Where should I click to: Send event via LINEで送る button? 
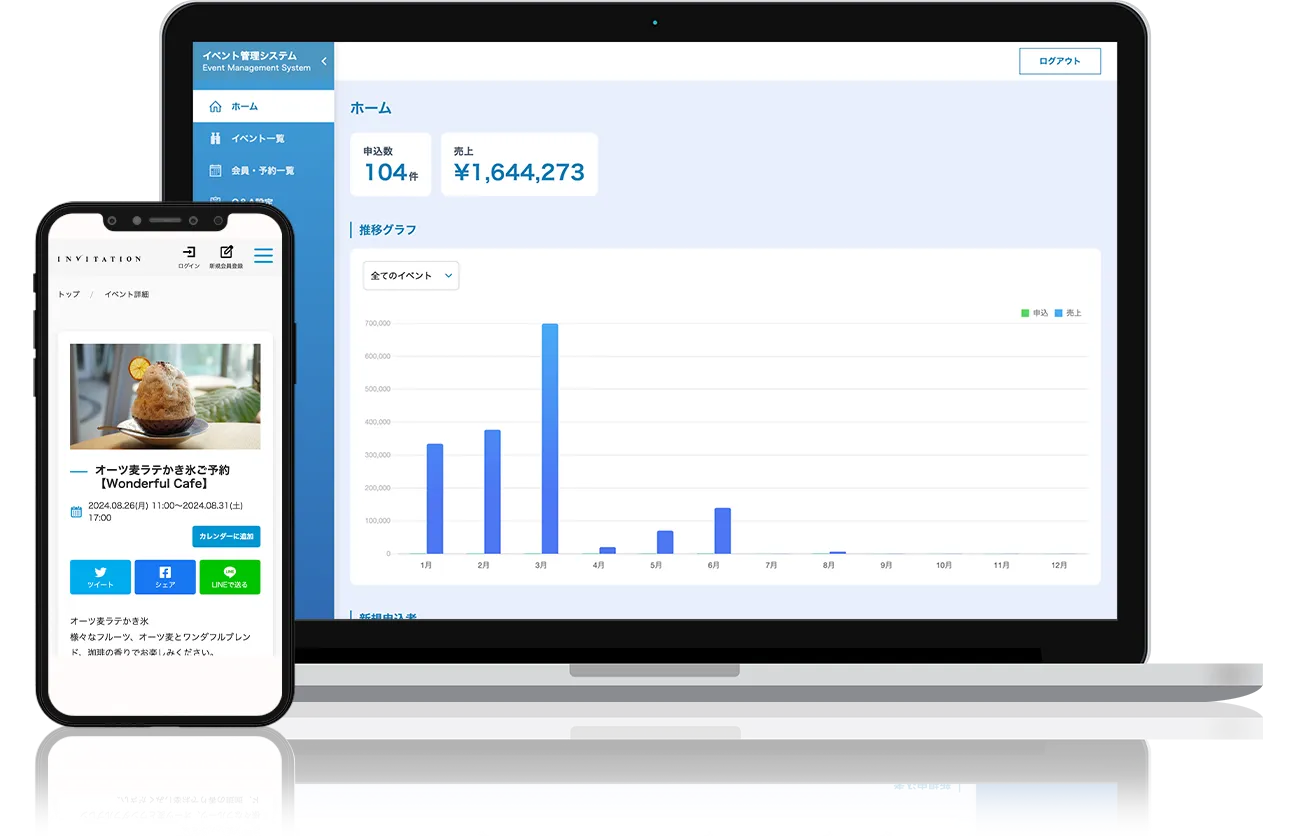[x=229, y=577]
